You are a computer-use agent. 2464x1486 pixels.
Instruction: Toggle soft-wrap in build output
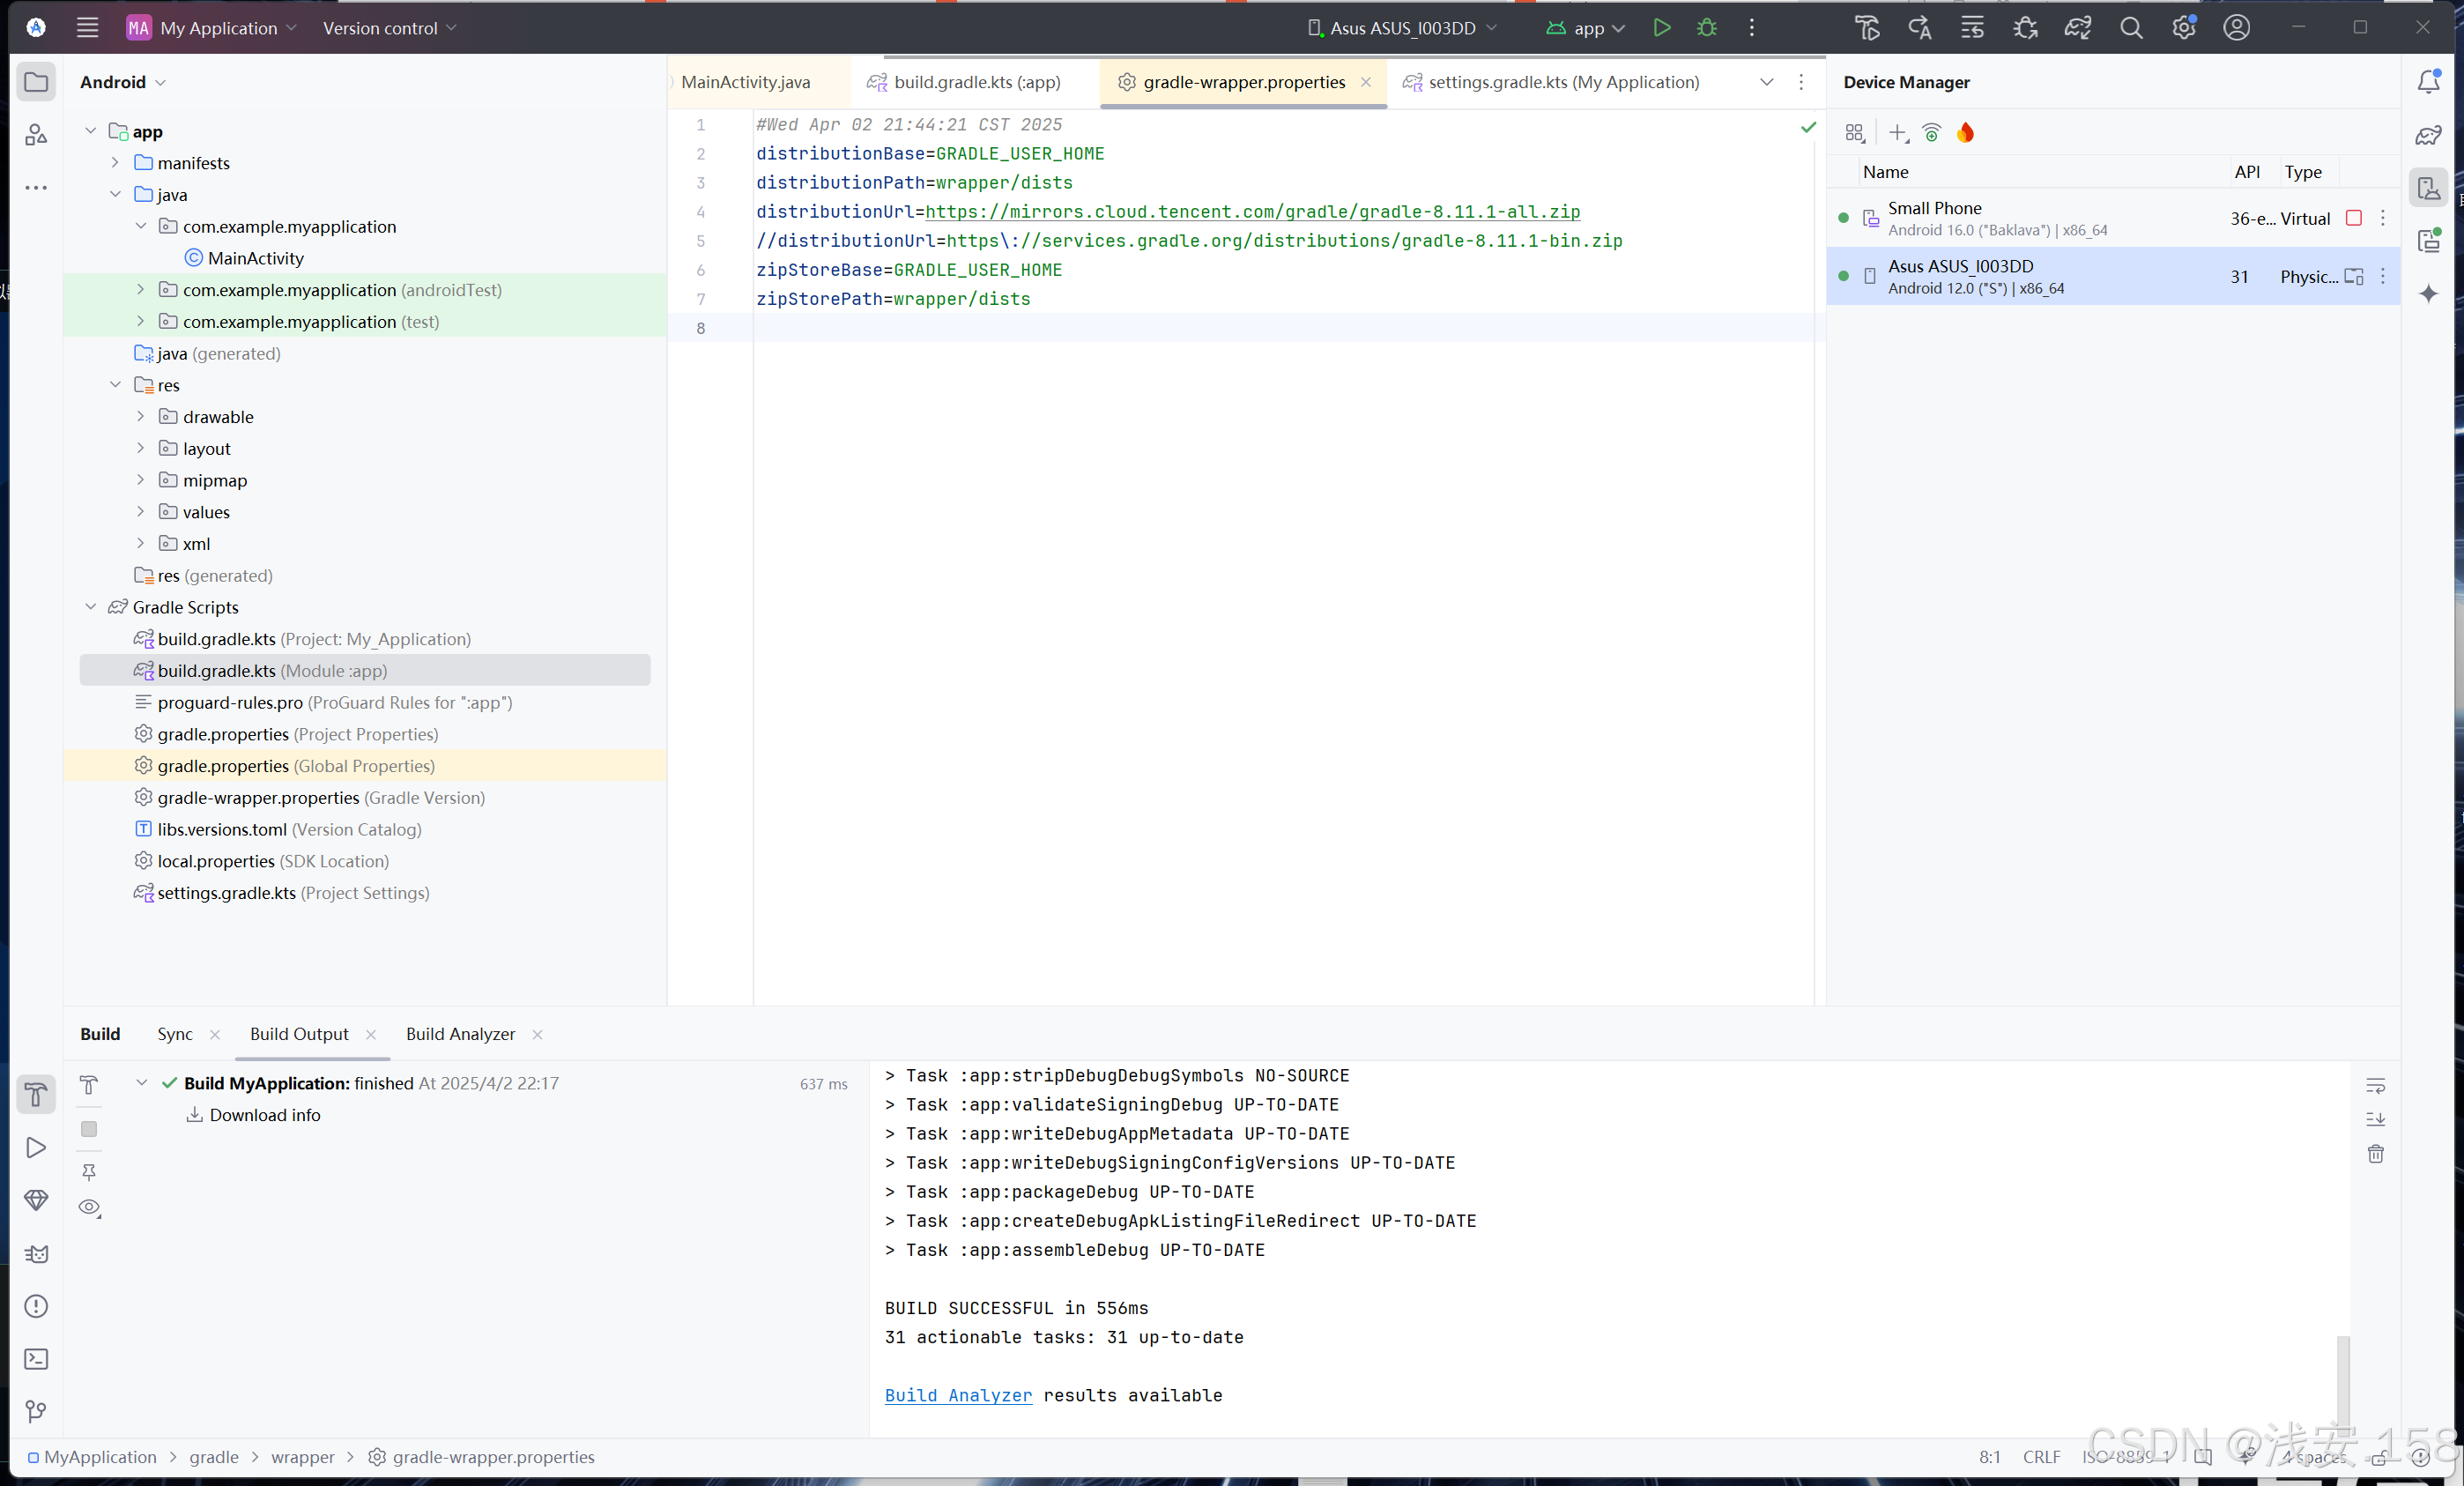[x=2376, y=1086]
